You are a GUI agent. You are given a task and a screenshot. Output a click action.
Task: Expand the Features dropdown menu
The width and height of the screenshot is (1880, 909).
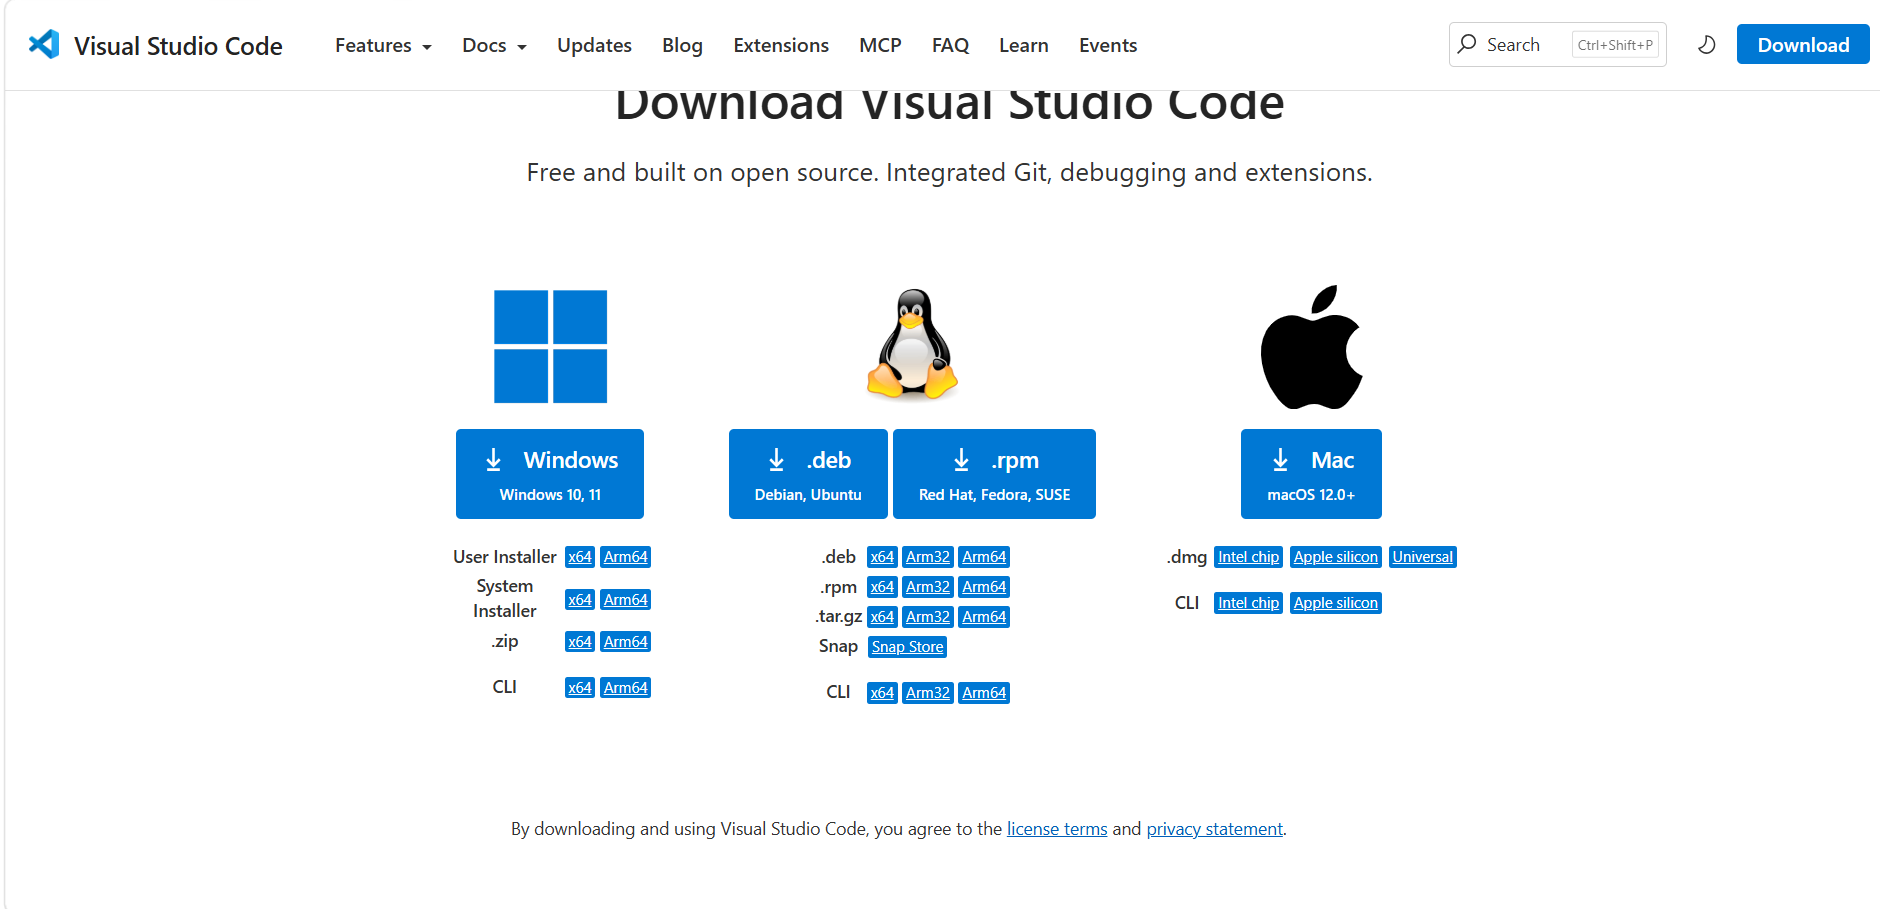tap(383, 45)
